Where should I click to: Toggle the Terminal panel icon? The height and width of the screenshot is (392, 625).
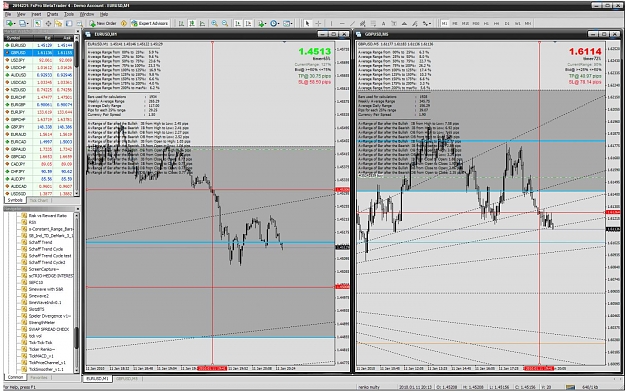click(x=69, y=24)
